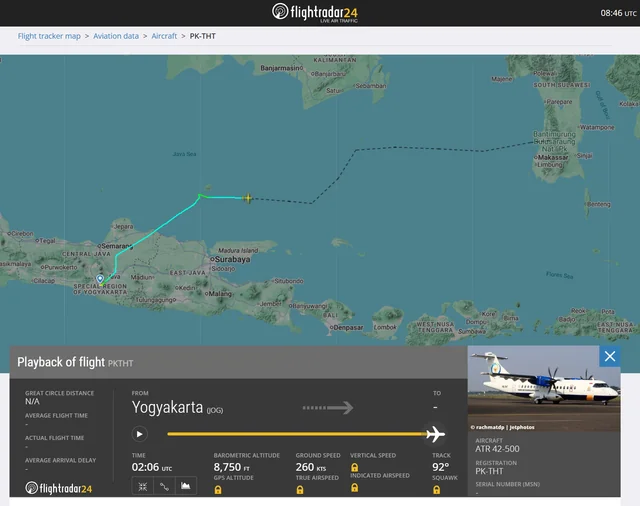This screenshot has width=640, height=506.
Task: Click Denpasar city label on map
Action: click(348, 328)
